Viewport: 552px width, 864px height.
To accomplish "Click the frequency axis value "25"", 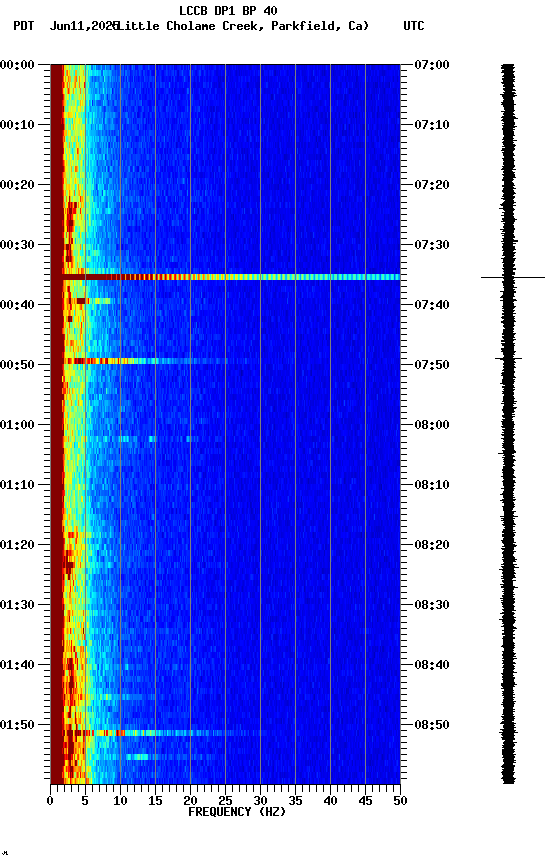I will (x=225, y=801).
